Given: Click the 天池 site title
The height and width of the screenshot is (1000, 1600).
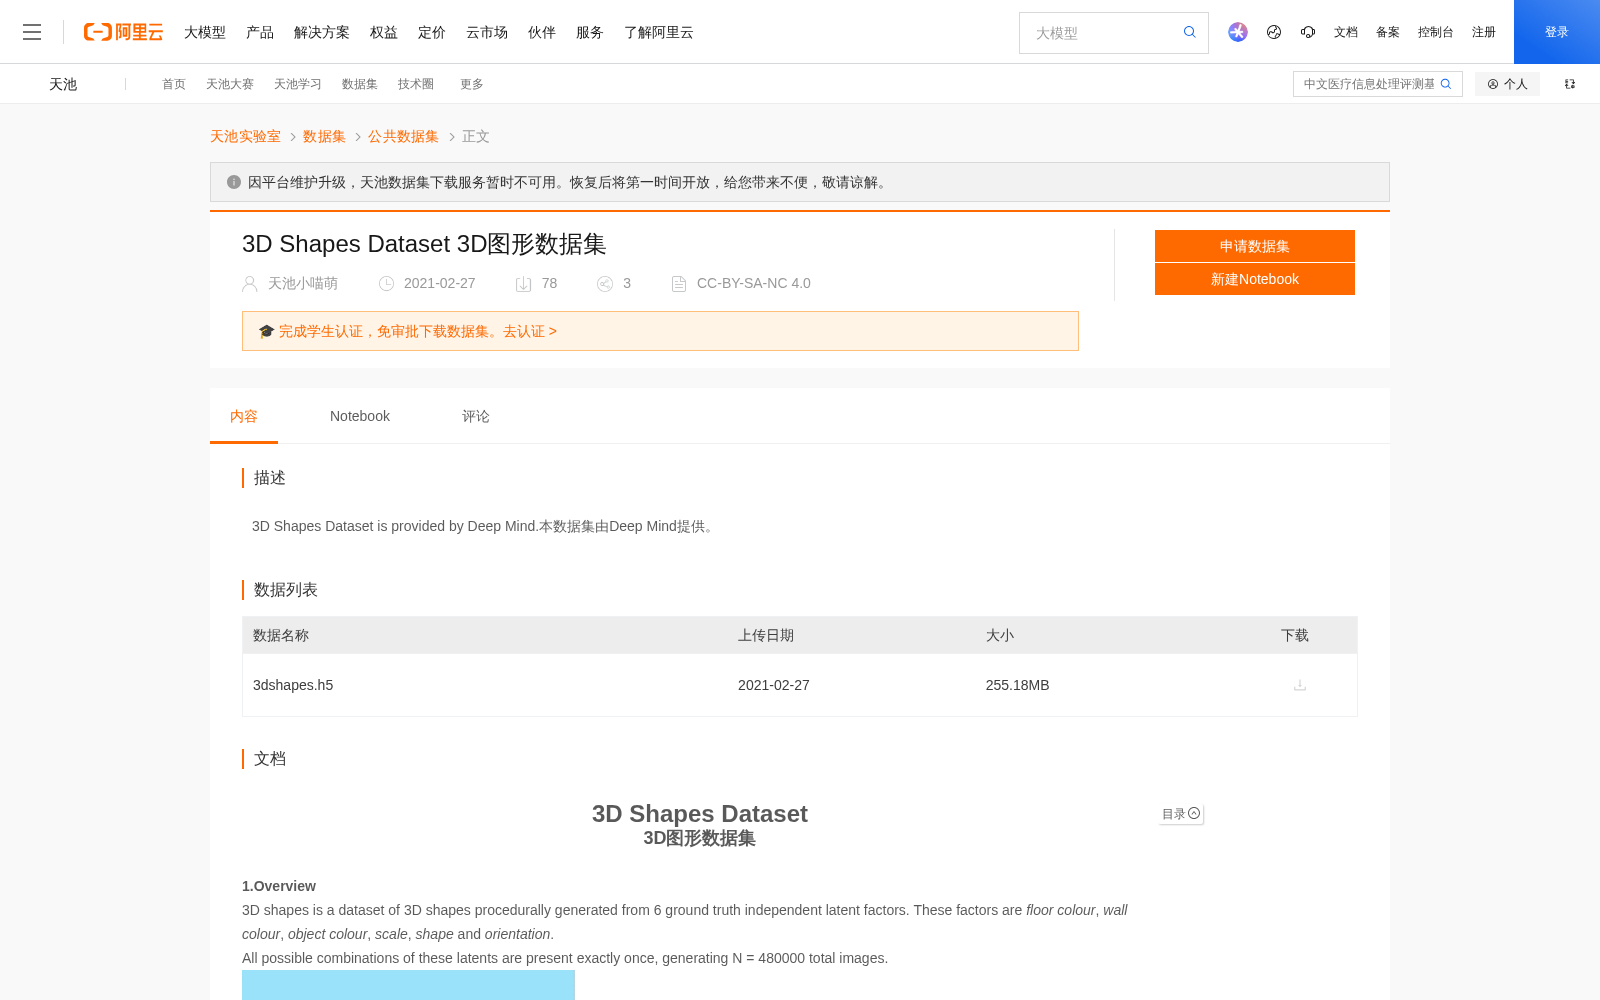Looking at the screenshot, I should [x=63, y=84].
